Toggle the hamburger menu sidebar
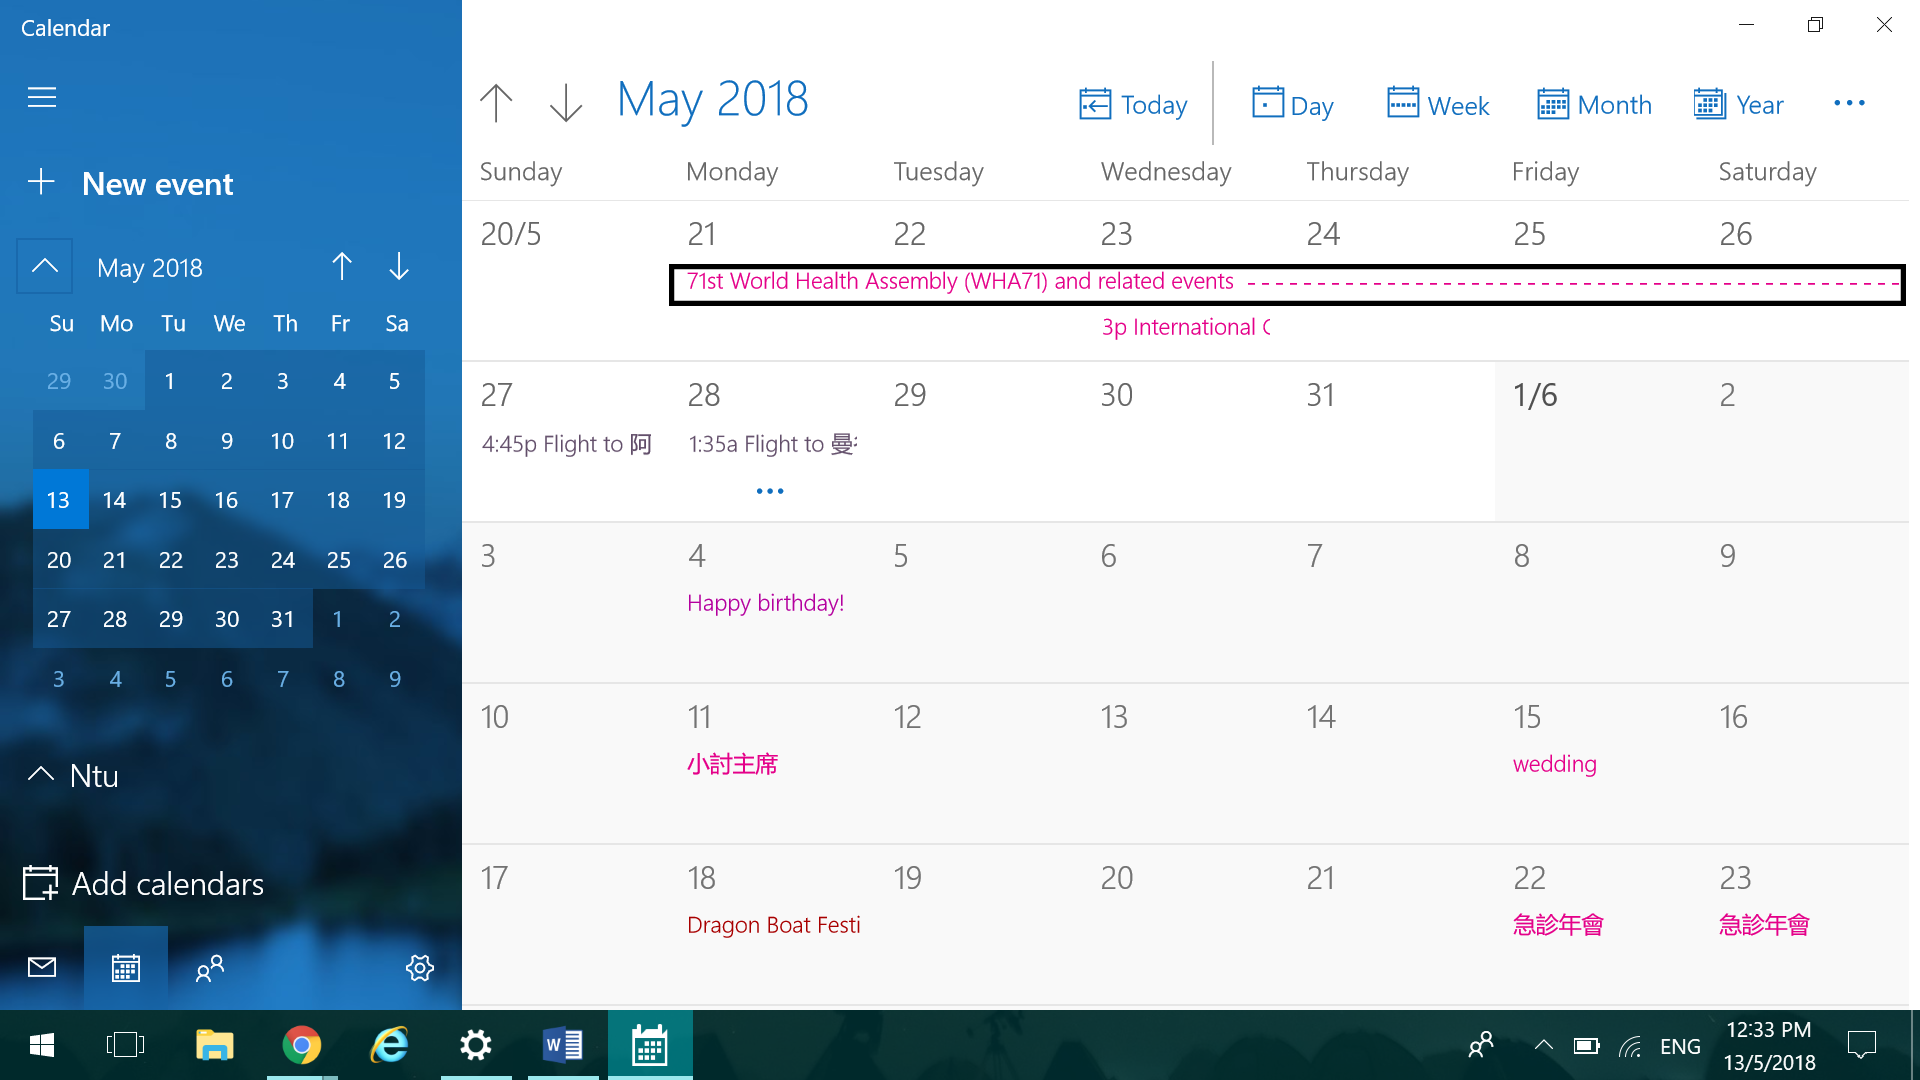The height and width of the screenshot is (1080, 1920). [41, 96]
